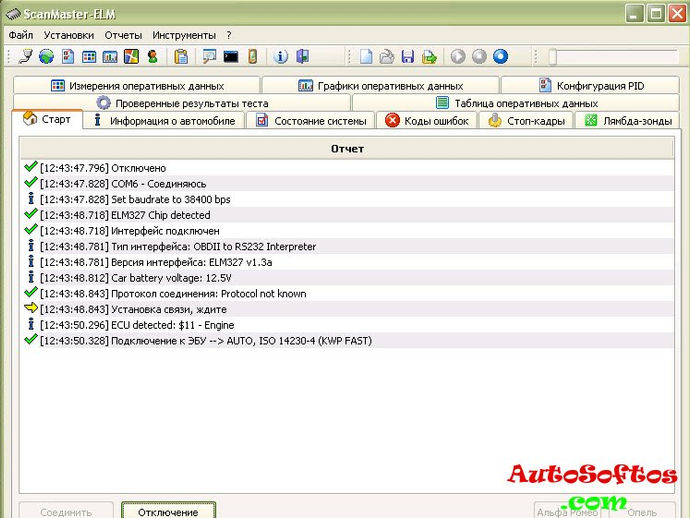Click the exit door toolbar icon
This screenshot has height=518, width=690.
(x=302, y=57)
